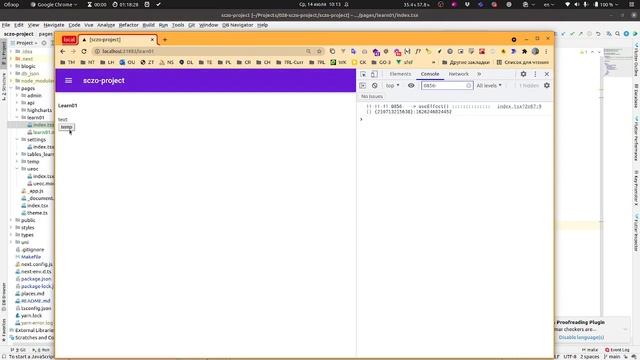Image resolution: width=640 pixels, height=360 pixels.
Task: Collapse the learn01 folder in project tree
Action: pyautogui.click(x=17, y=118)
